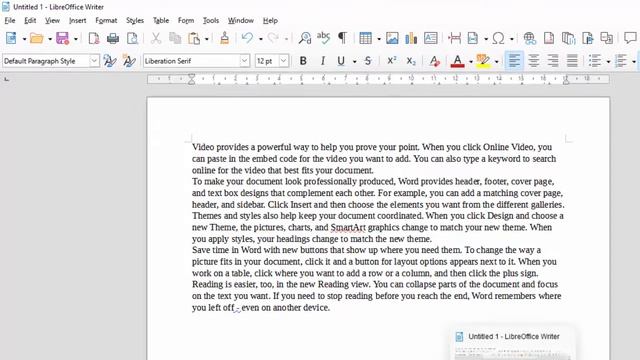This screenshot has width=640, height=360.
Task: Open Find and Replace icon
Action: (x=305, y=38)
